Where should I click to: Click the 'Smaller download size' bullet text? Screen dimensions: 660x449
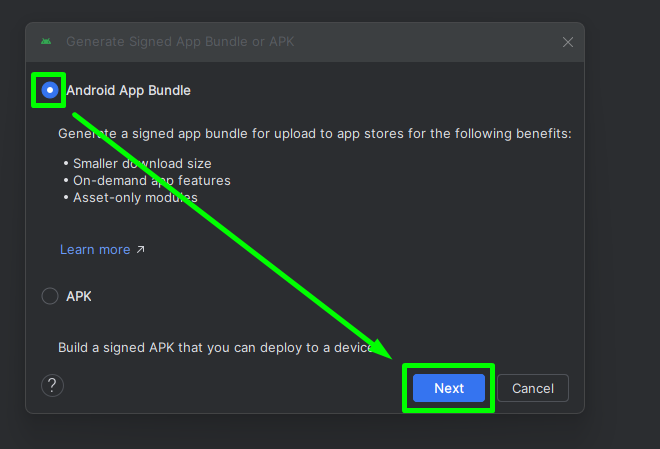click(142, 163)
